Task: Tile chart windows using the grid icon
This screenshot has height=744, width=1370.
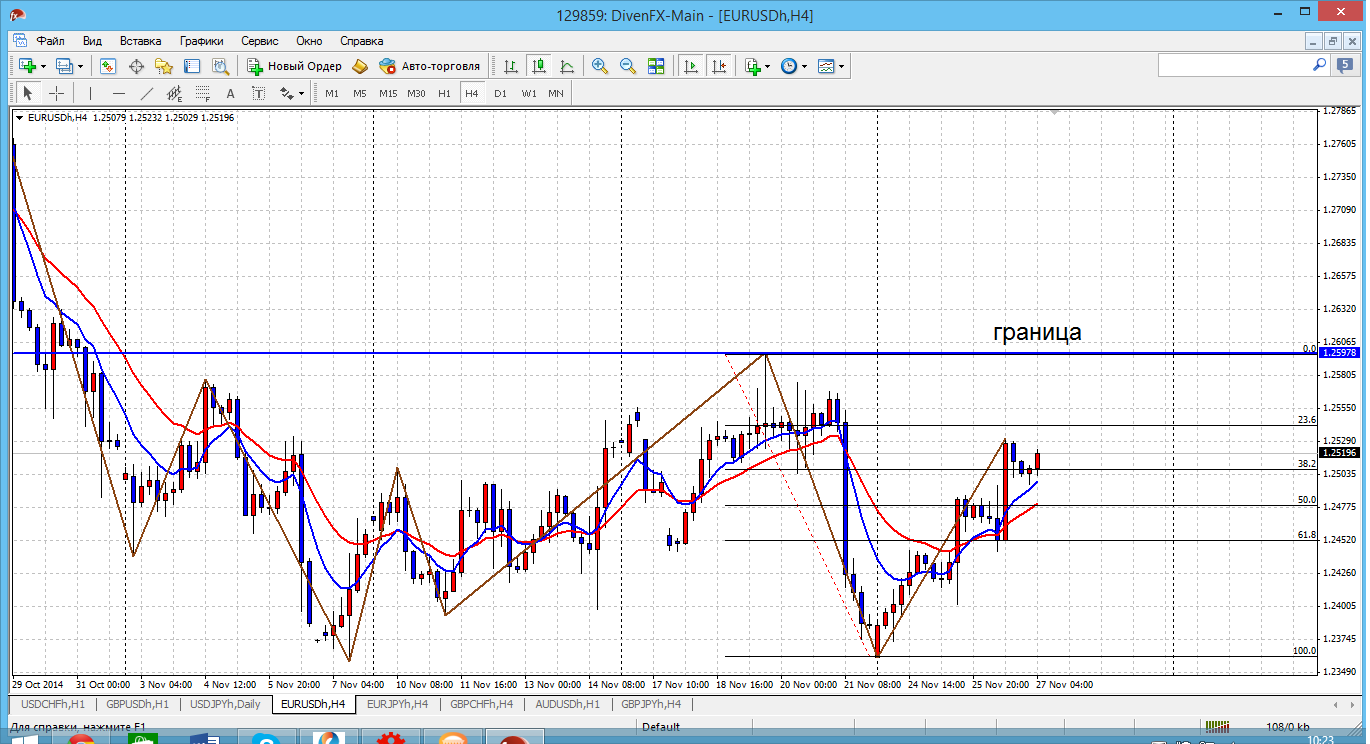Action: 656,66
